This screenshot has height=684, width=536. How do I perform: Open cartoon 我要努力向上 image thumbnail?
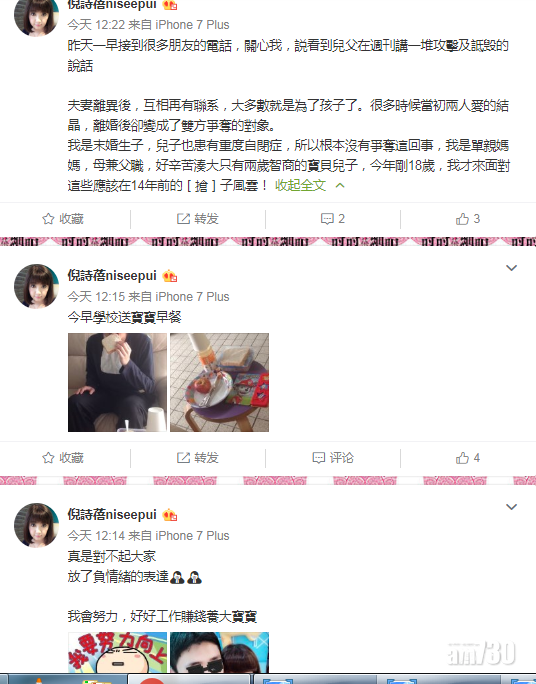117,653
